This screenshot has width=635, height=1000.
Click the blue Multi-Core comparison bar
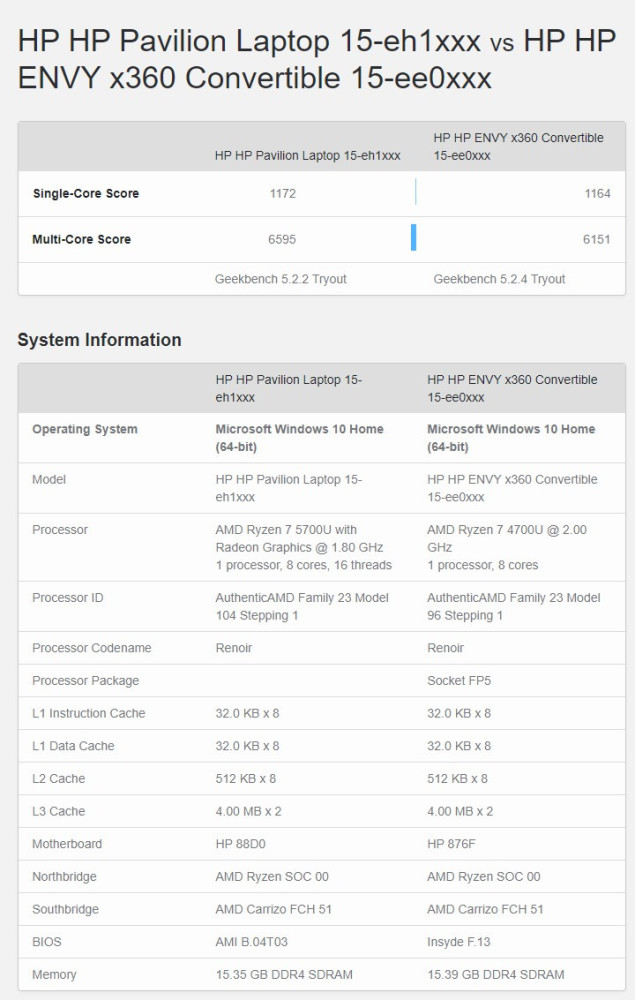(413, 238)
